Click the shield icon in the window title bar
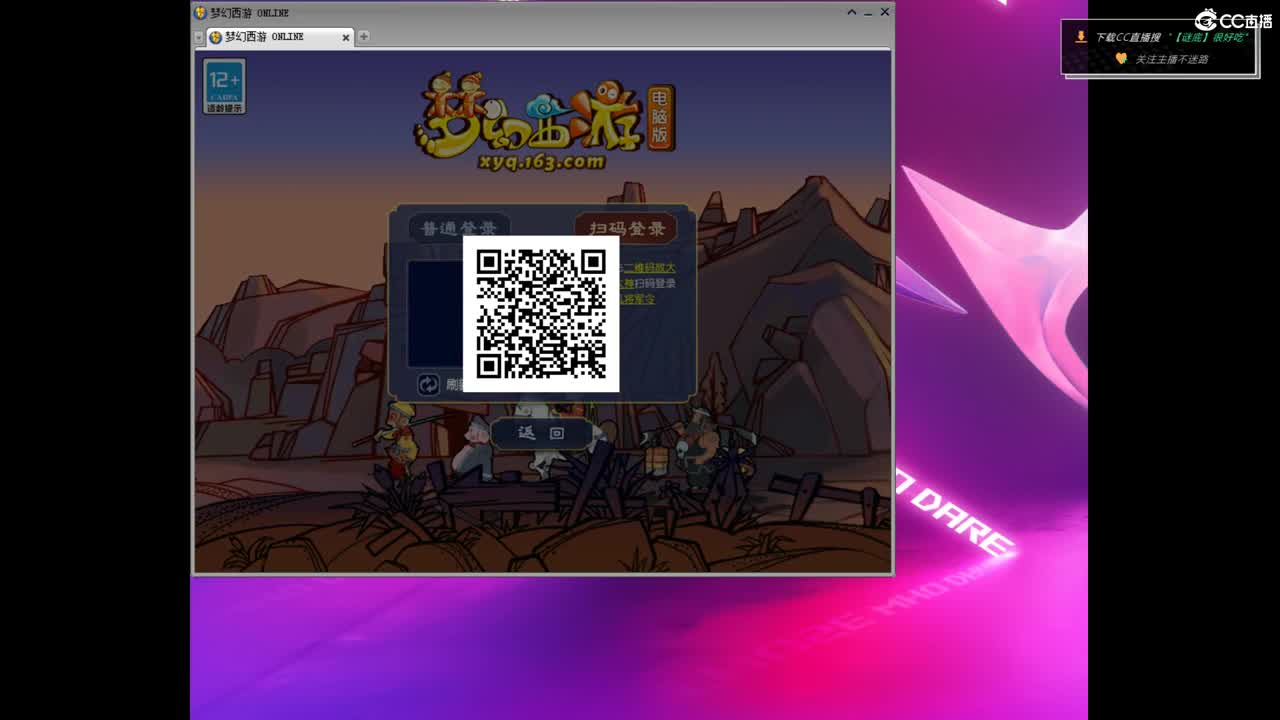 [201, 12]
